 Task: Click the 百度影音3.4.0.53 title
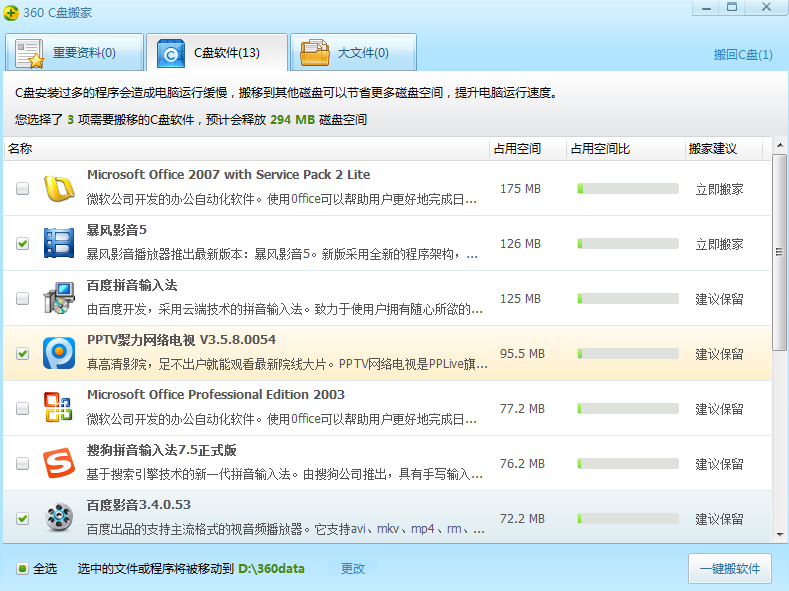(x=139, y=504)
